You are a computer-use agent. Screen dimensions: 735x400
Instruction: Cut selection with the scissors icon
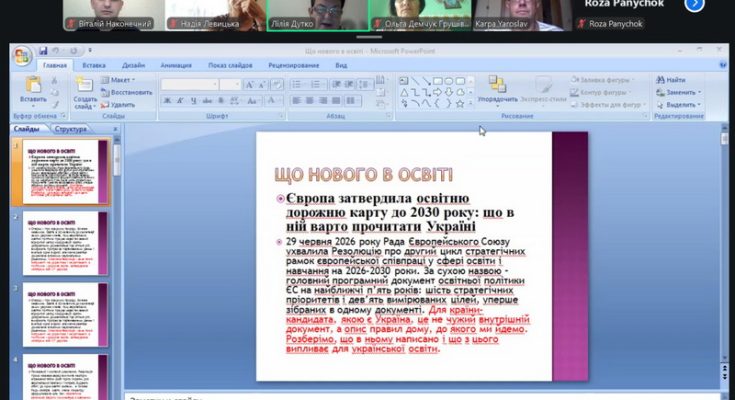[x=54, y=81]
